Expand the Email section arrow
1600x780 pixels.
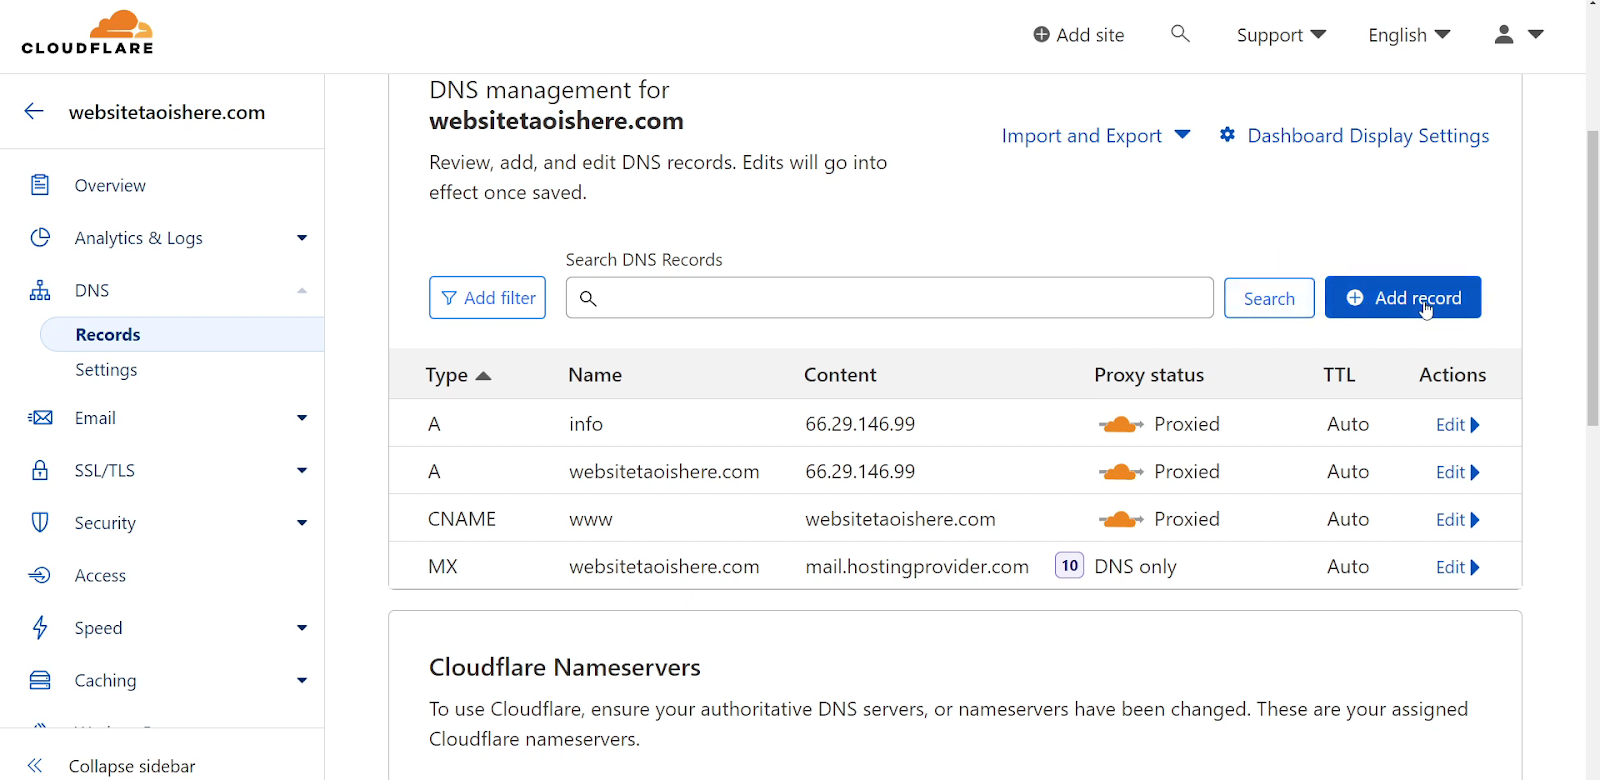tap(302, 418)
